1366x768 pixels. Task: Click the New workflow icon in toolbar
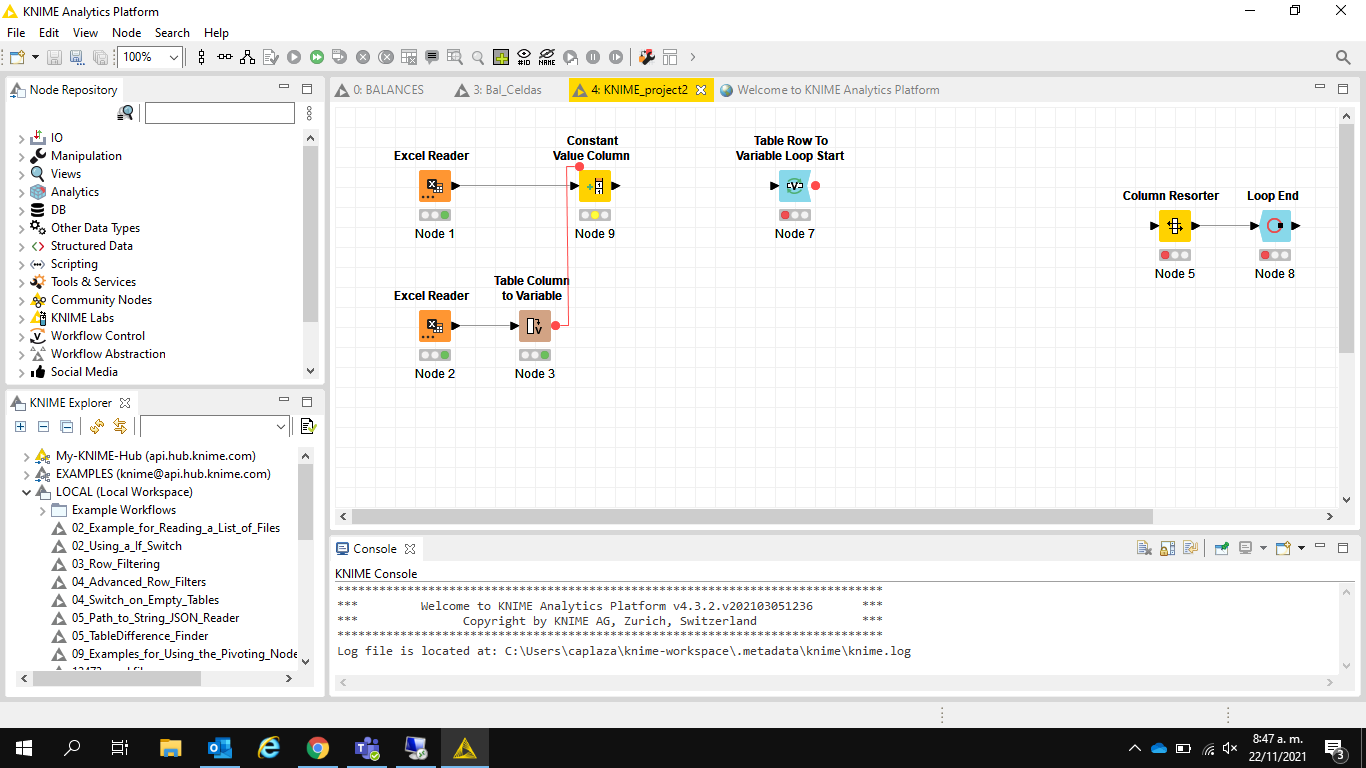(x=16, y=57)
